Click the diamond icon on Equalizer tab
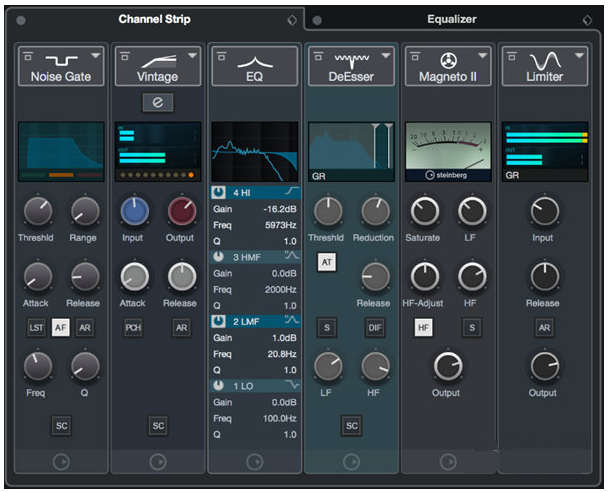 tap(588, 20)
